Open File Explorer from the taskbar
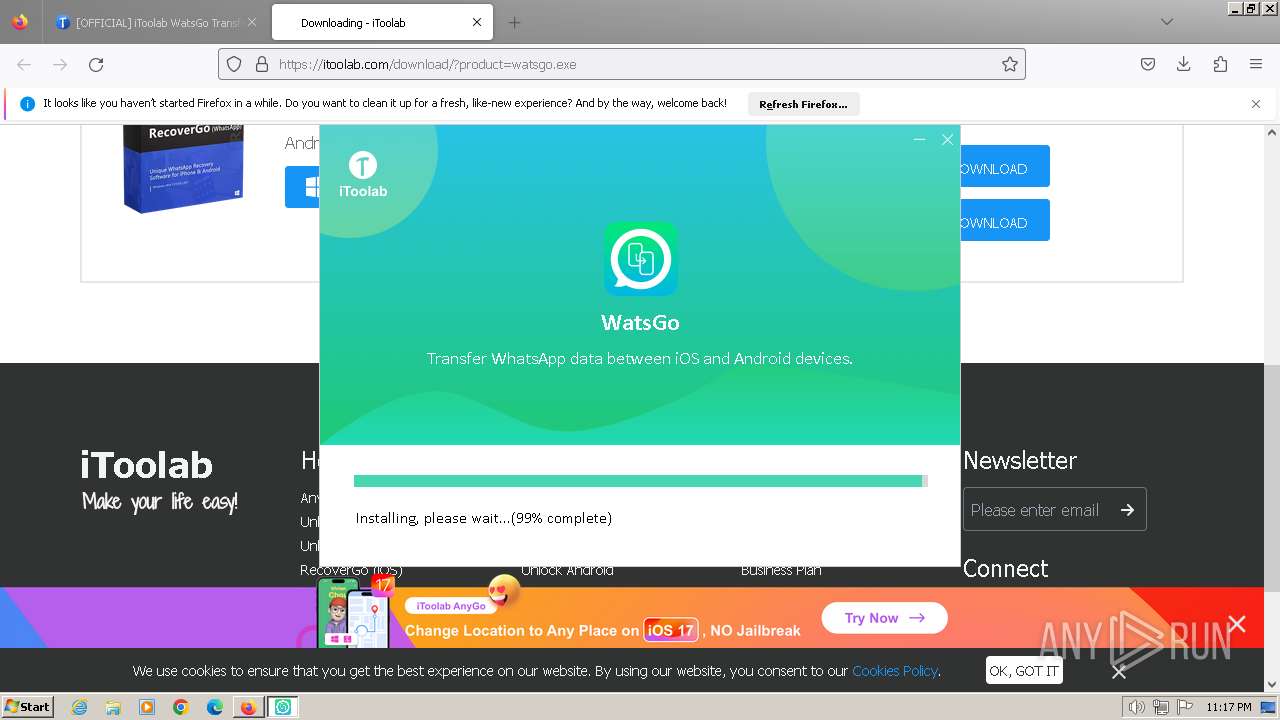The height and width of the screenshot is (720, 1280). coord(113,707)
